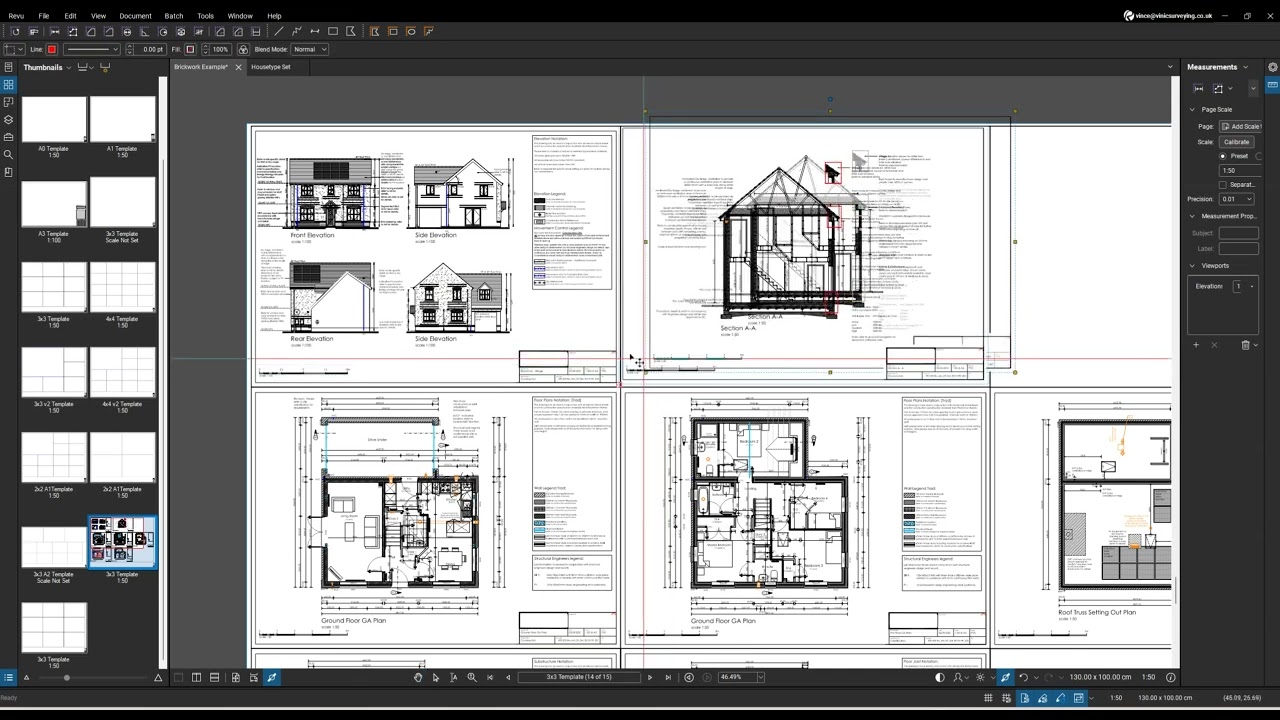Screen dimensions: 1280x720
Task: Click the red Line color swatch
Action: [52, 49]
